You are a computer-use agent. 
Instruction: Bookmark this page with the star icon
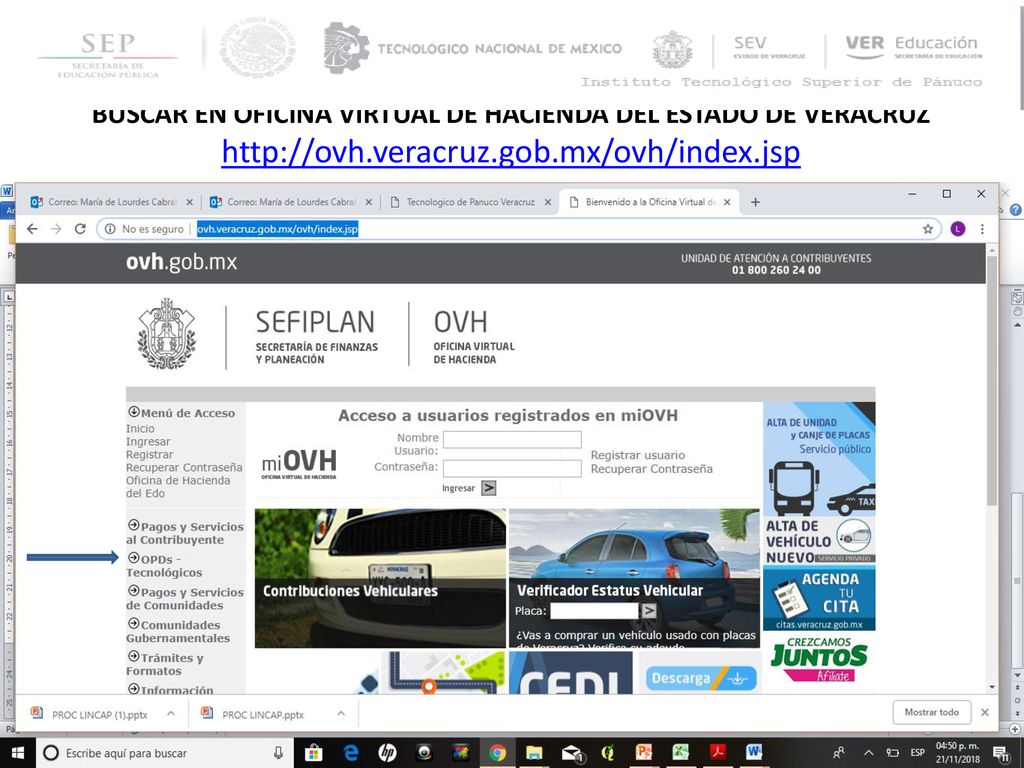tap(927, 229)
